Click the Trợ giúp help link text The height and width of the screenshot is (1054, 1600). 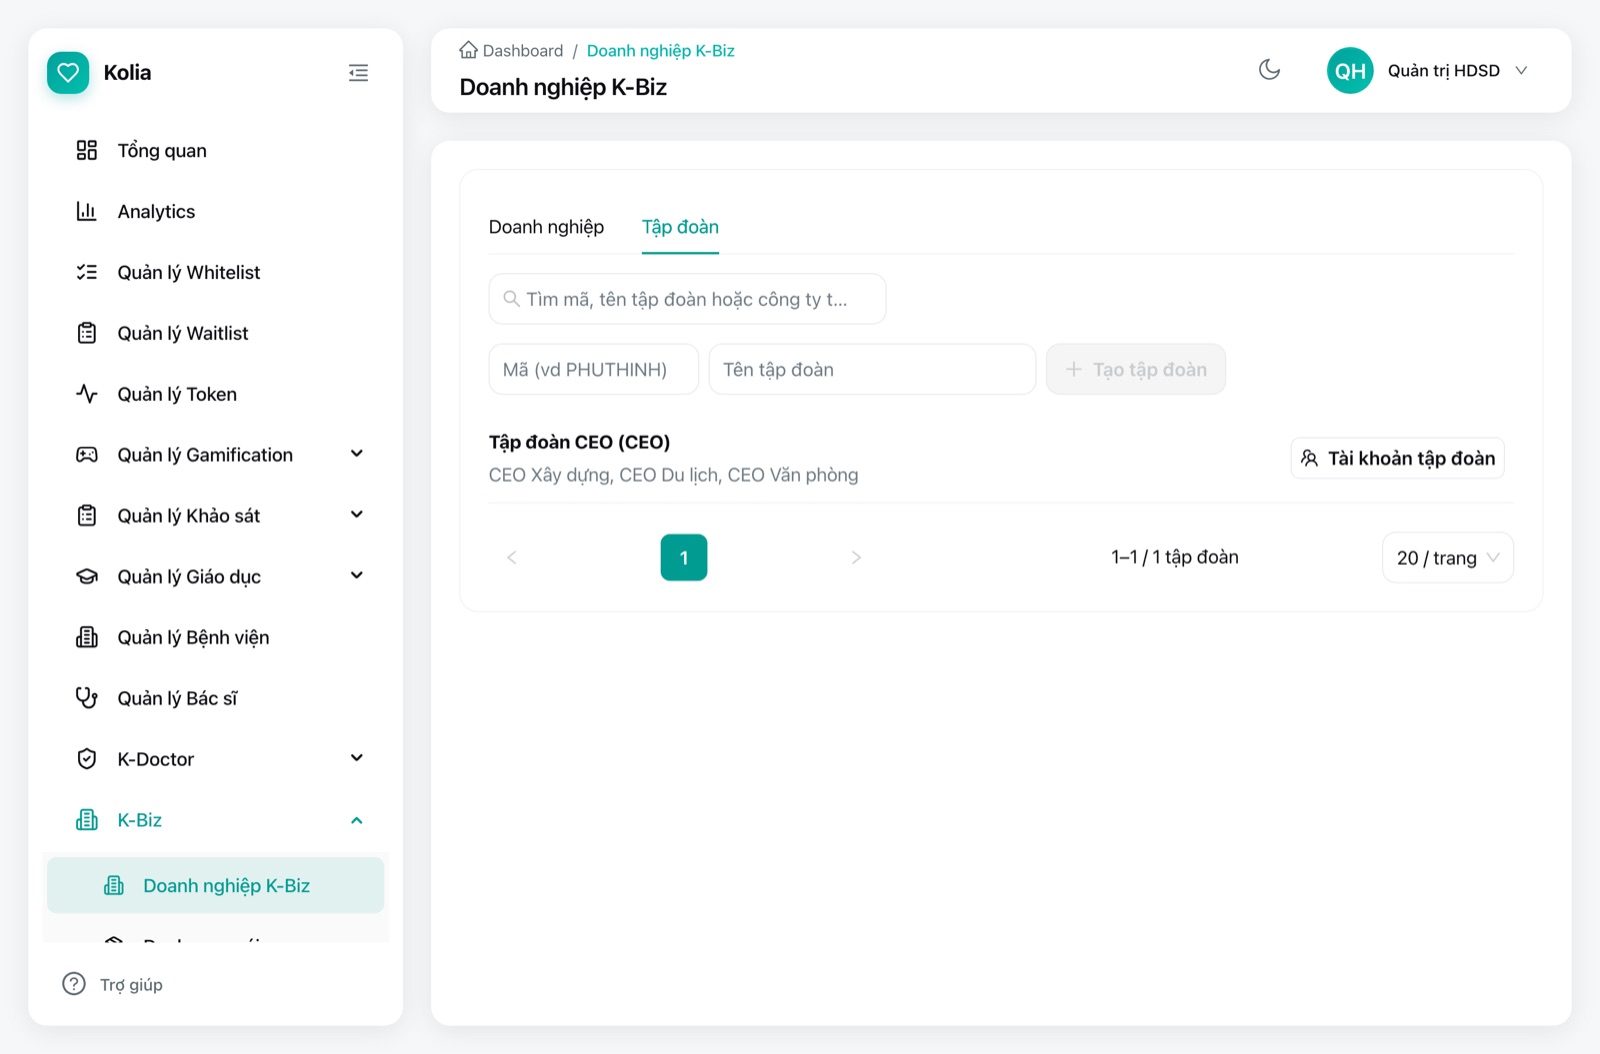click(131, 985)
